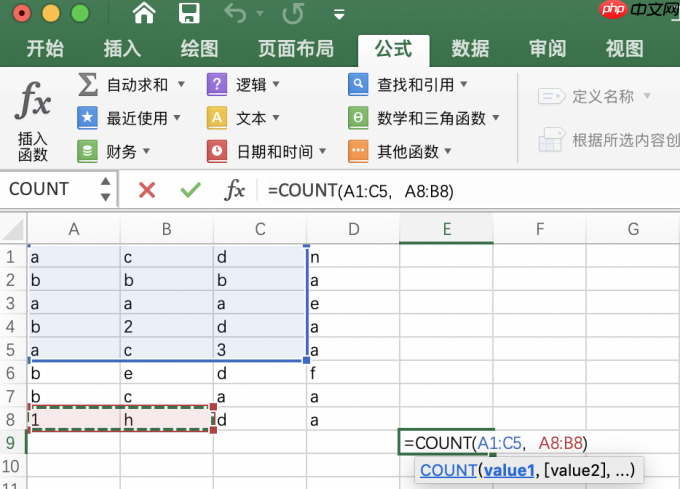Click cell E9 with the COUNT formula

pos(447,443)
